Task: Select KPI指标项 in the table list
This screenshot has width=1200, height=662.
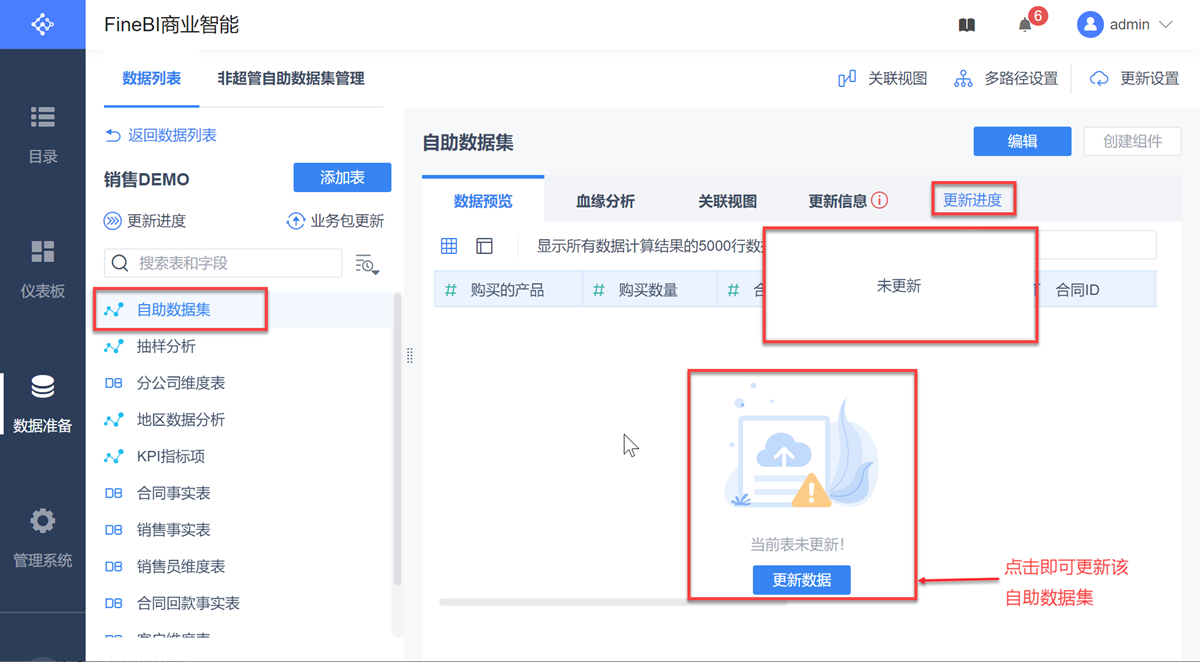Action: tap(171, 457)
